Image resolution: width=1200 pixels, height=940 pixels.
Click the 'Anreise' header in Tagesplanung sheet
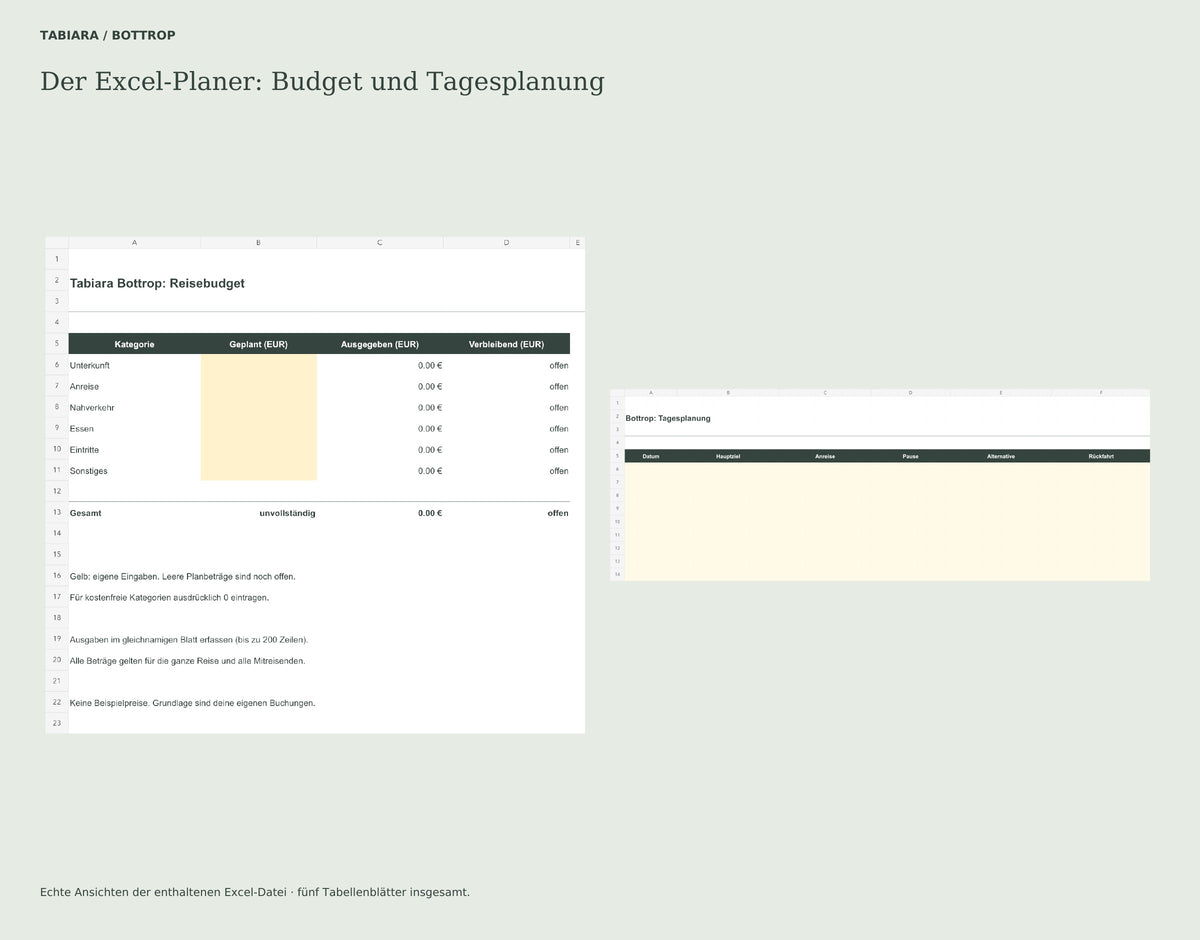point(825,456)
